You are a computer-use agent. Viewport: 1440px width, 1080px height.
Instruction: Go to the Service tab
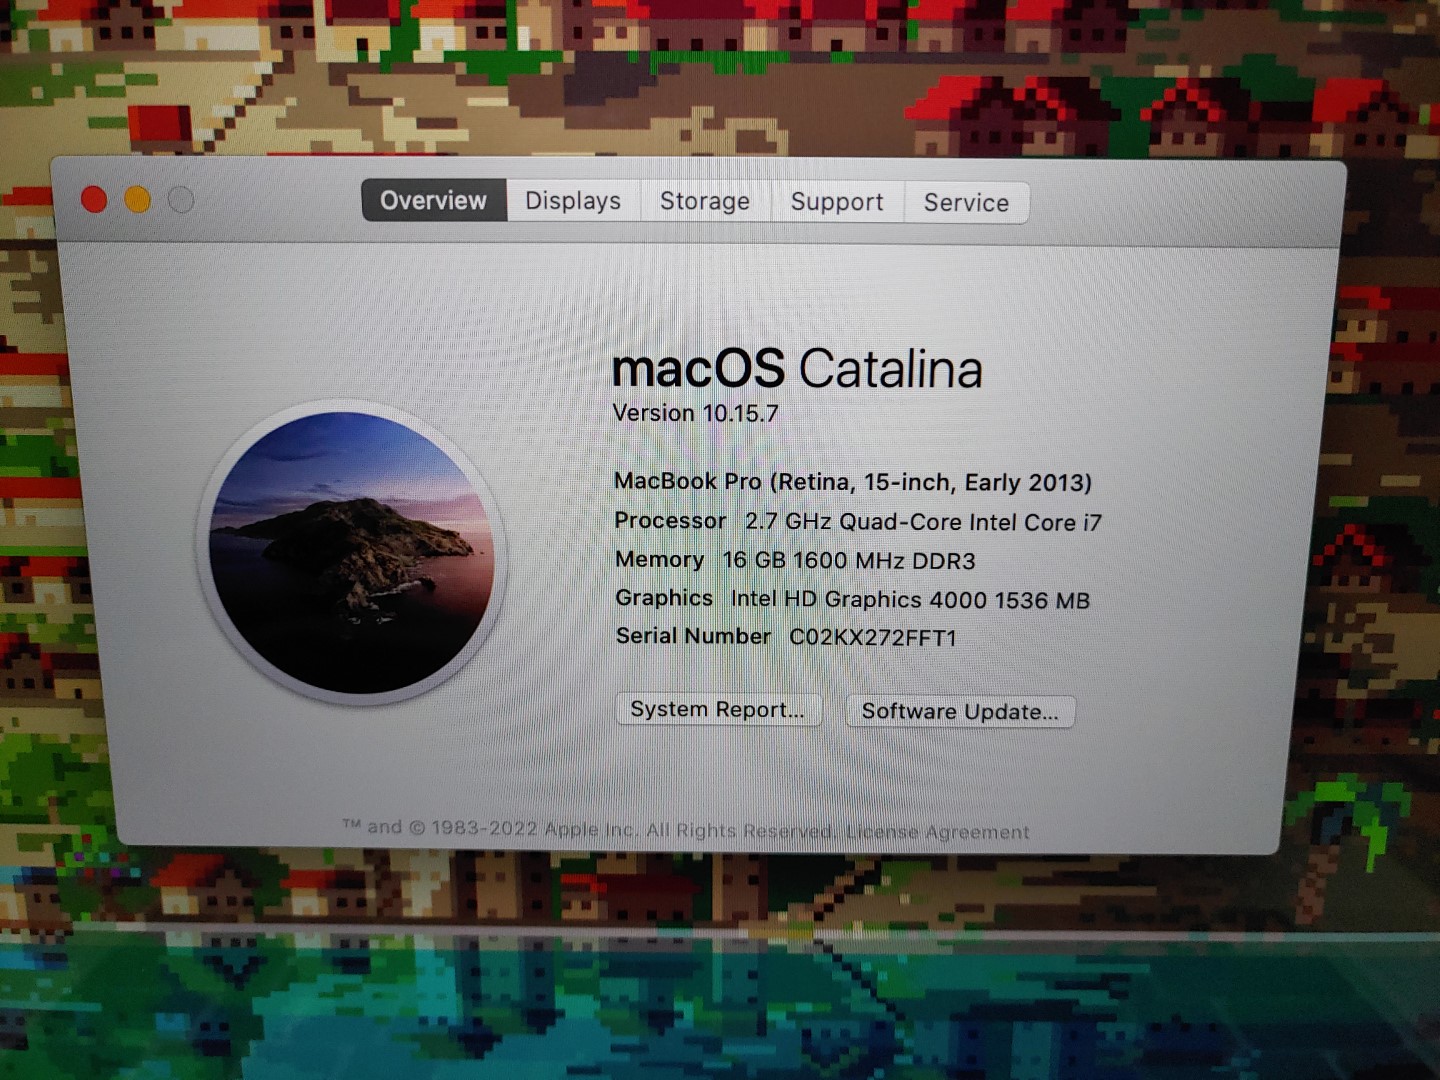(x=966, y=203)
